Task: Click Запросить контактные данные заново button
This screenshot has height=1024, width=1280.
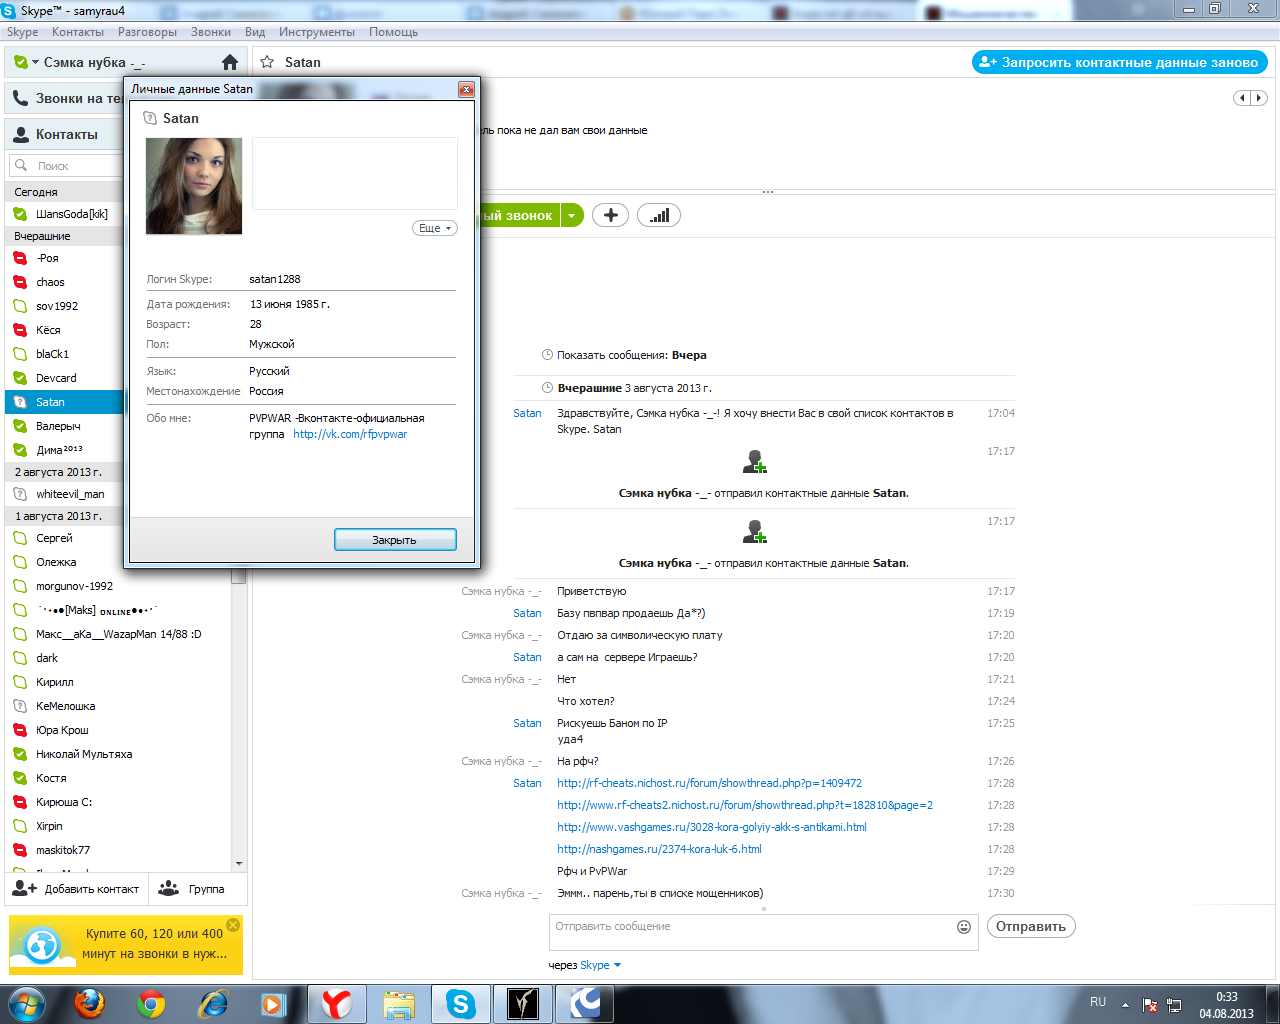Action: tap(1120, 62)
